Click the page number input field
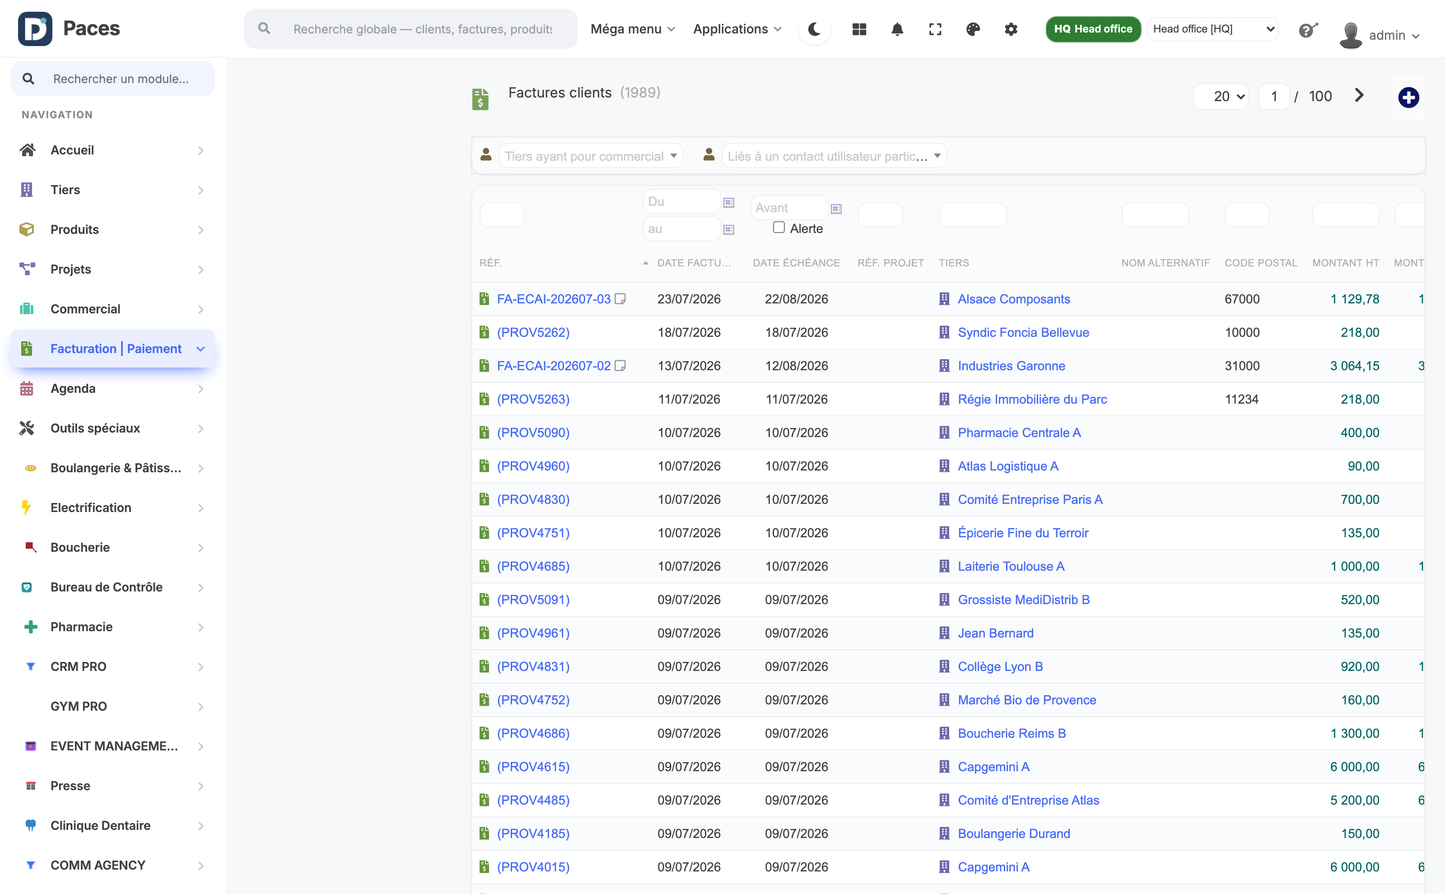Viewport: 1445px width, 894px height. click(x=1274, y=97)
